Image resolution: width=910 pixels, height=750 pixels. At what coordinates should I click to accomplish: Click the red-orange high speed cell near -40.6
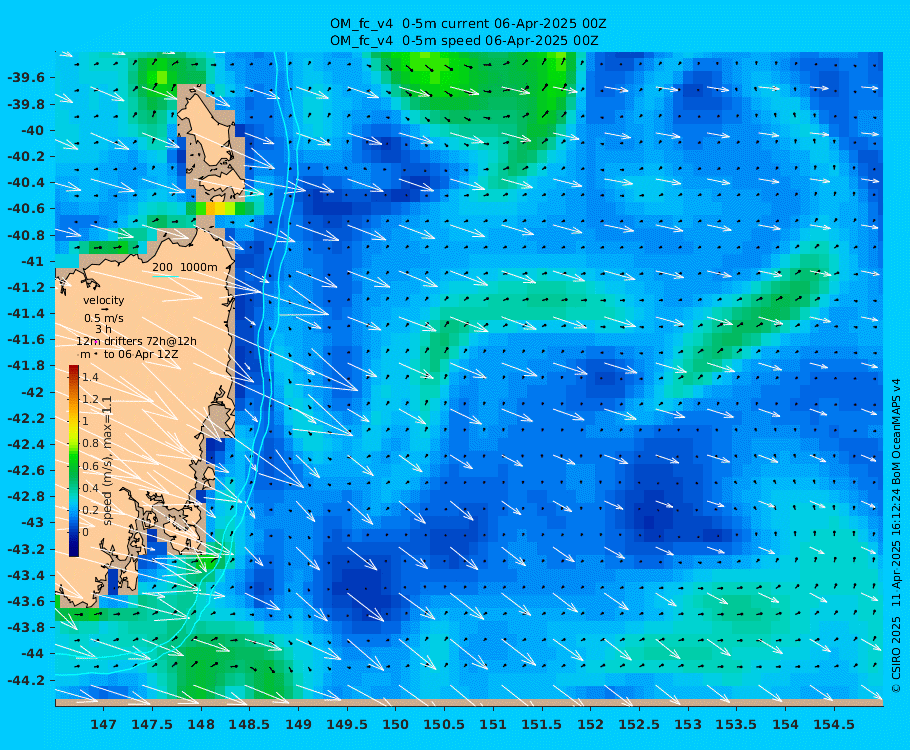click(x=211, y=208)
